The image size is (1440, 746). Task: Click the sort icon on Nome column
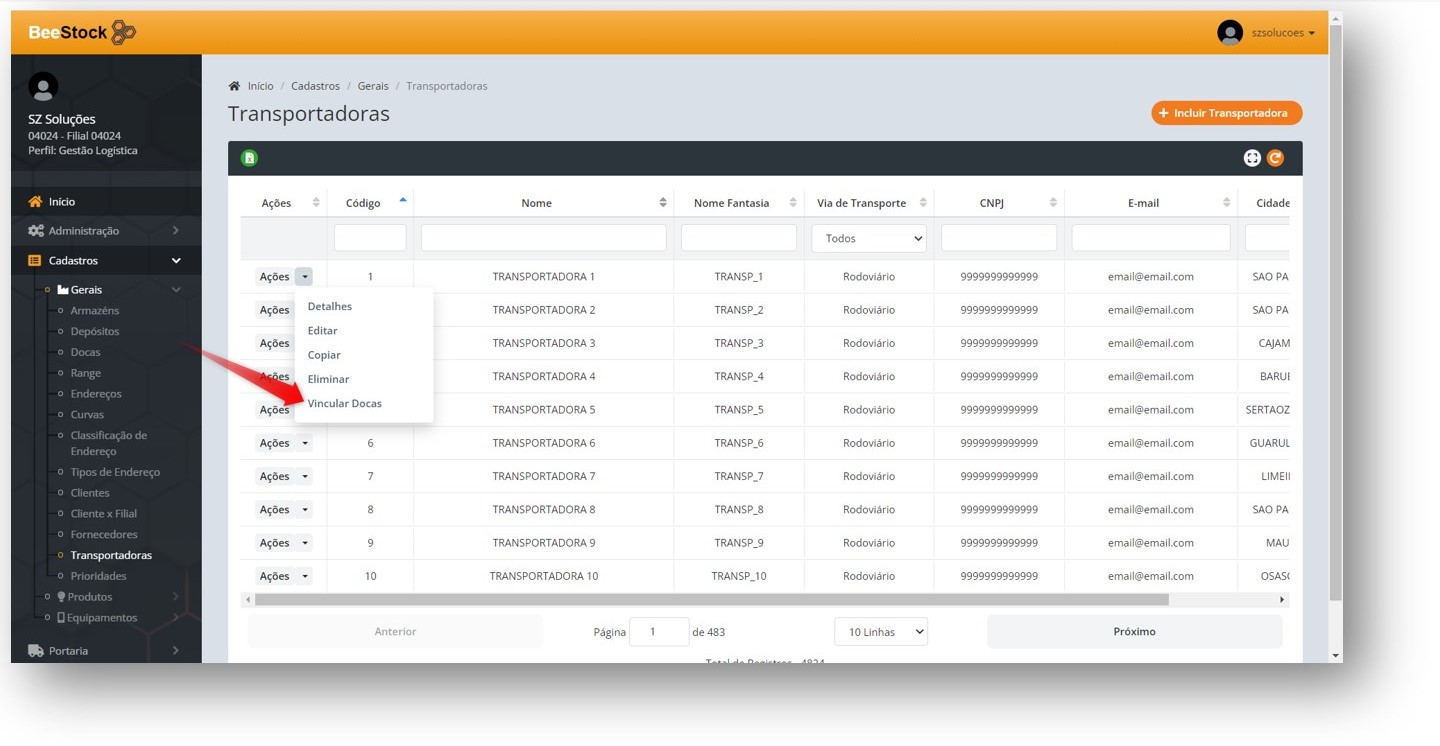pyautogui.click(x=663, y=203)
